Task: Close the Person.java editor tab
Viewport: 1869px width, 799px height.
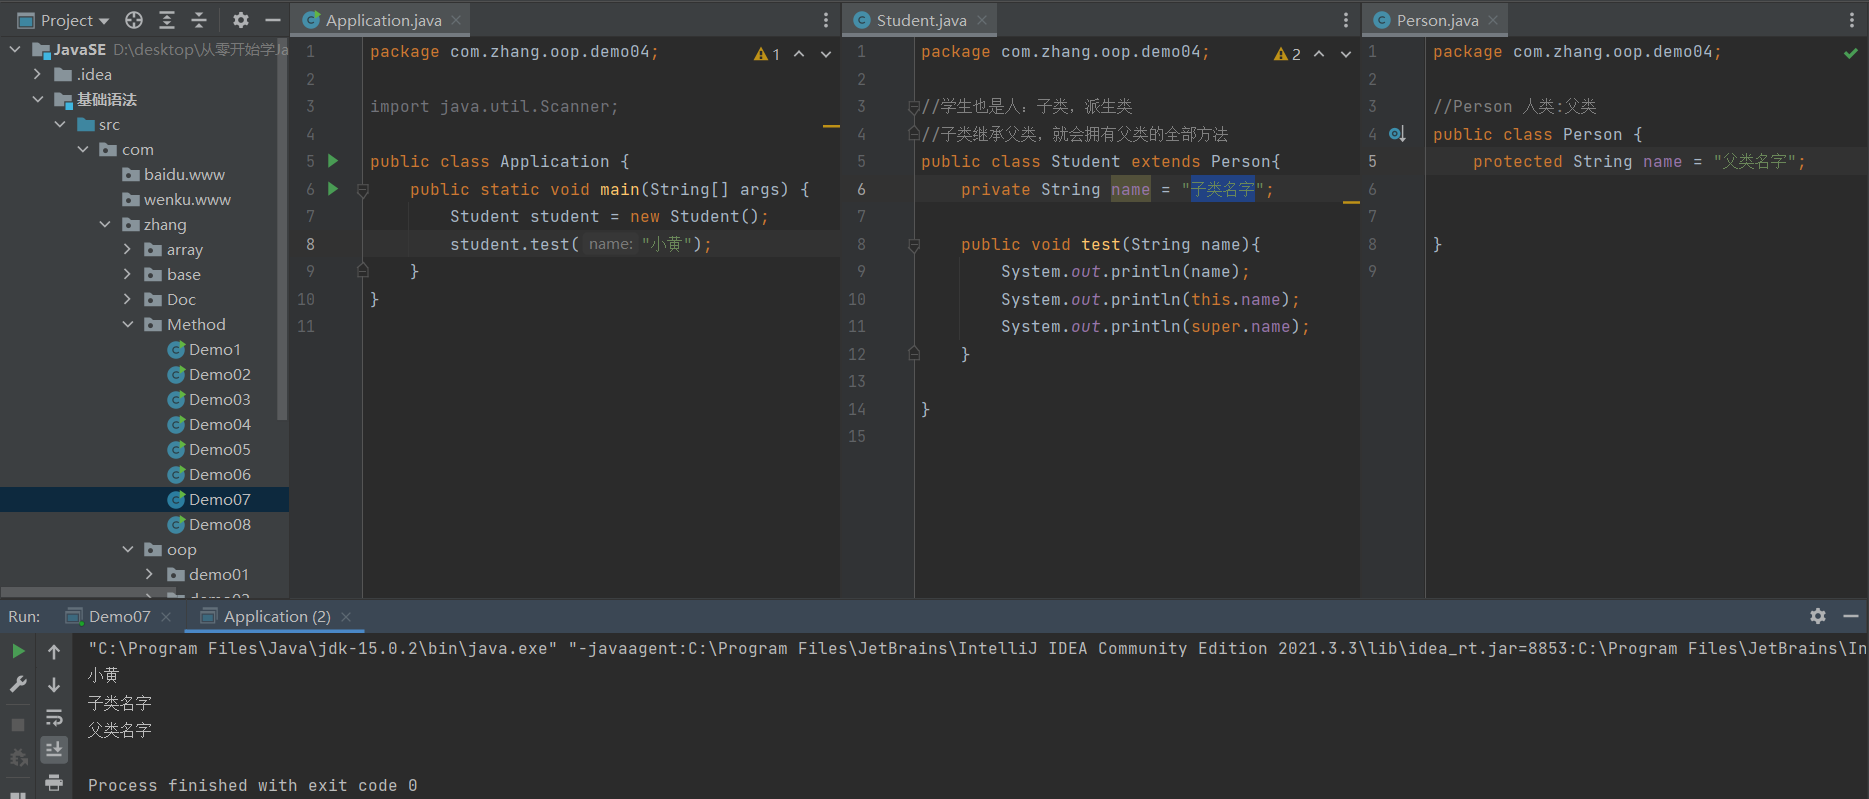Action: 1493,20
